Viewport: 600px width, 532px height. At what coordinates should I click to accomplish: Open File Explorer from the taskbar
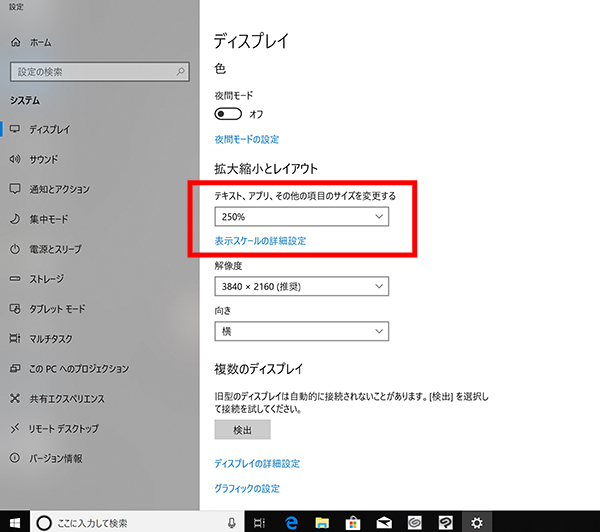tap(322, 523)
